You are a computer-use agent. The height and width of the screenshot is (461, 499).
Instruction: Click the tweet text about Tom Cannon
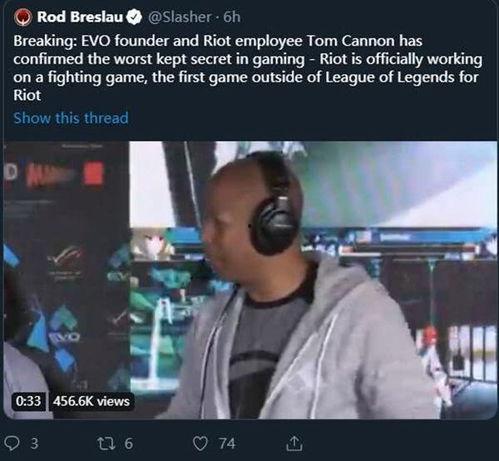point(248,68)
